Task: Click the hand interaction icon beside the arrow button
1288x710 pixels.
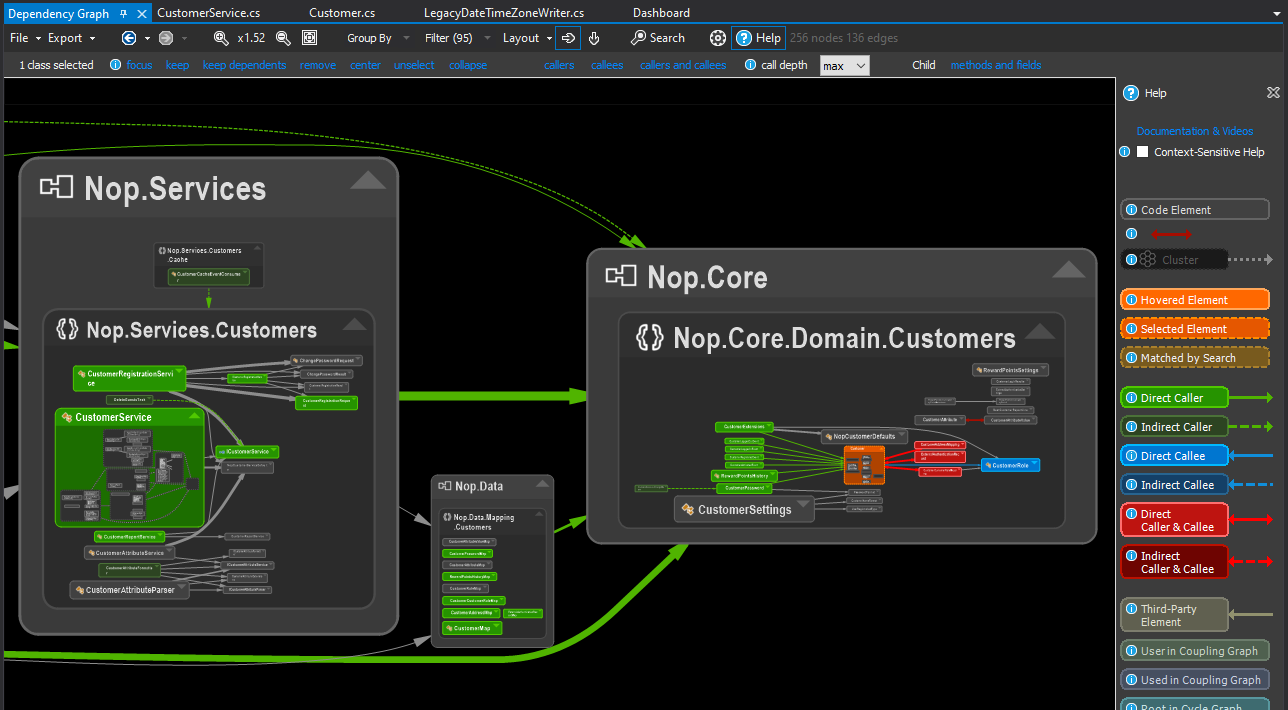Action: pyautogui.click(x=594, y=38)
